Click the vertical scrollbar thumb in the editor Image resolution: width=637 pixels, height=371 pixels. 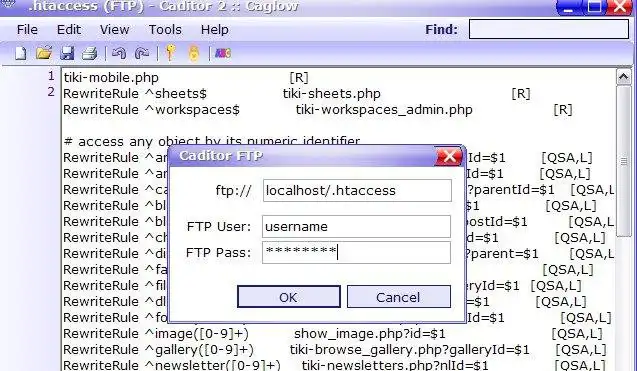pos(624,161)
